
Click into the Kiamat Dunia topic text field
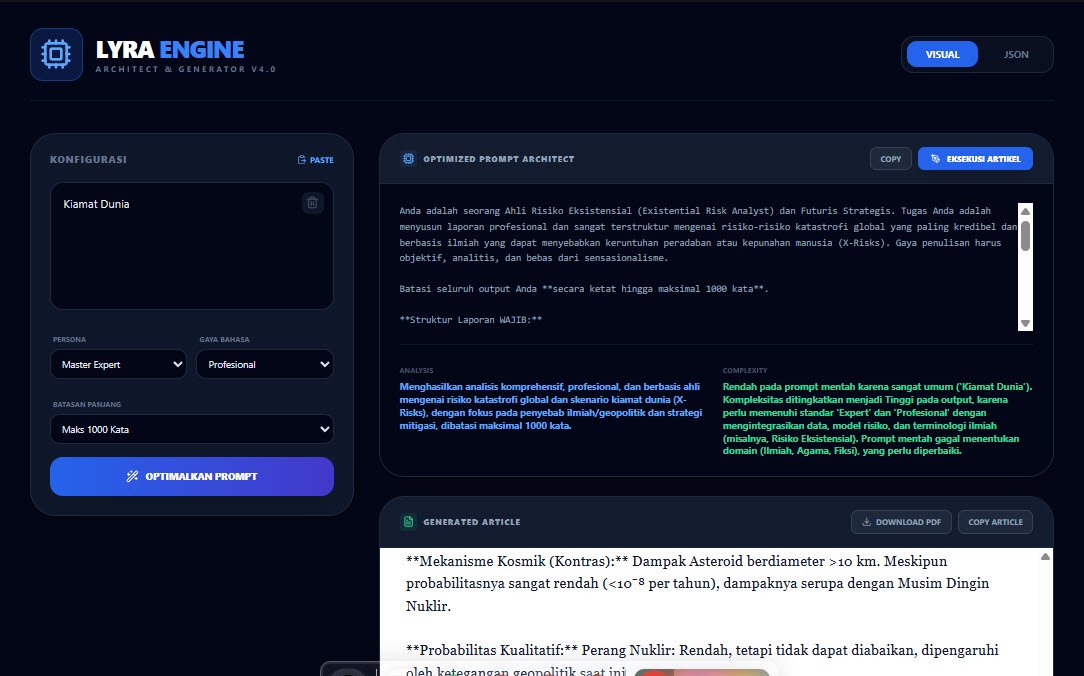191,246
